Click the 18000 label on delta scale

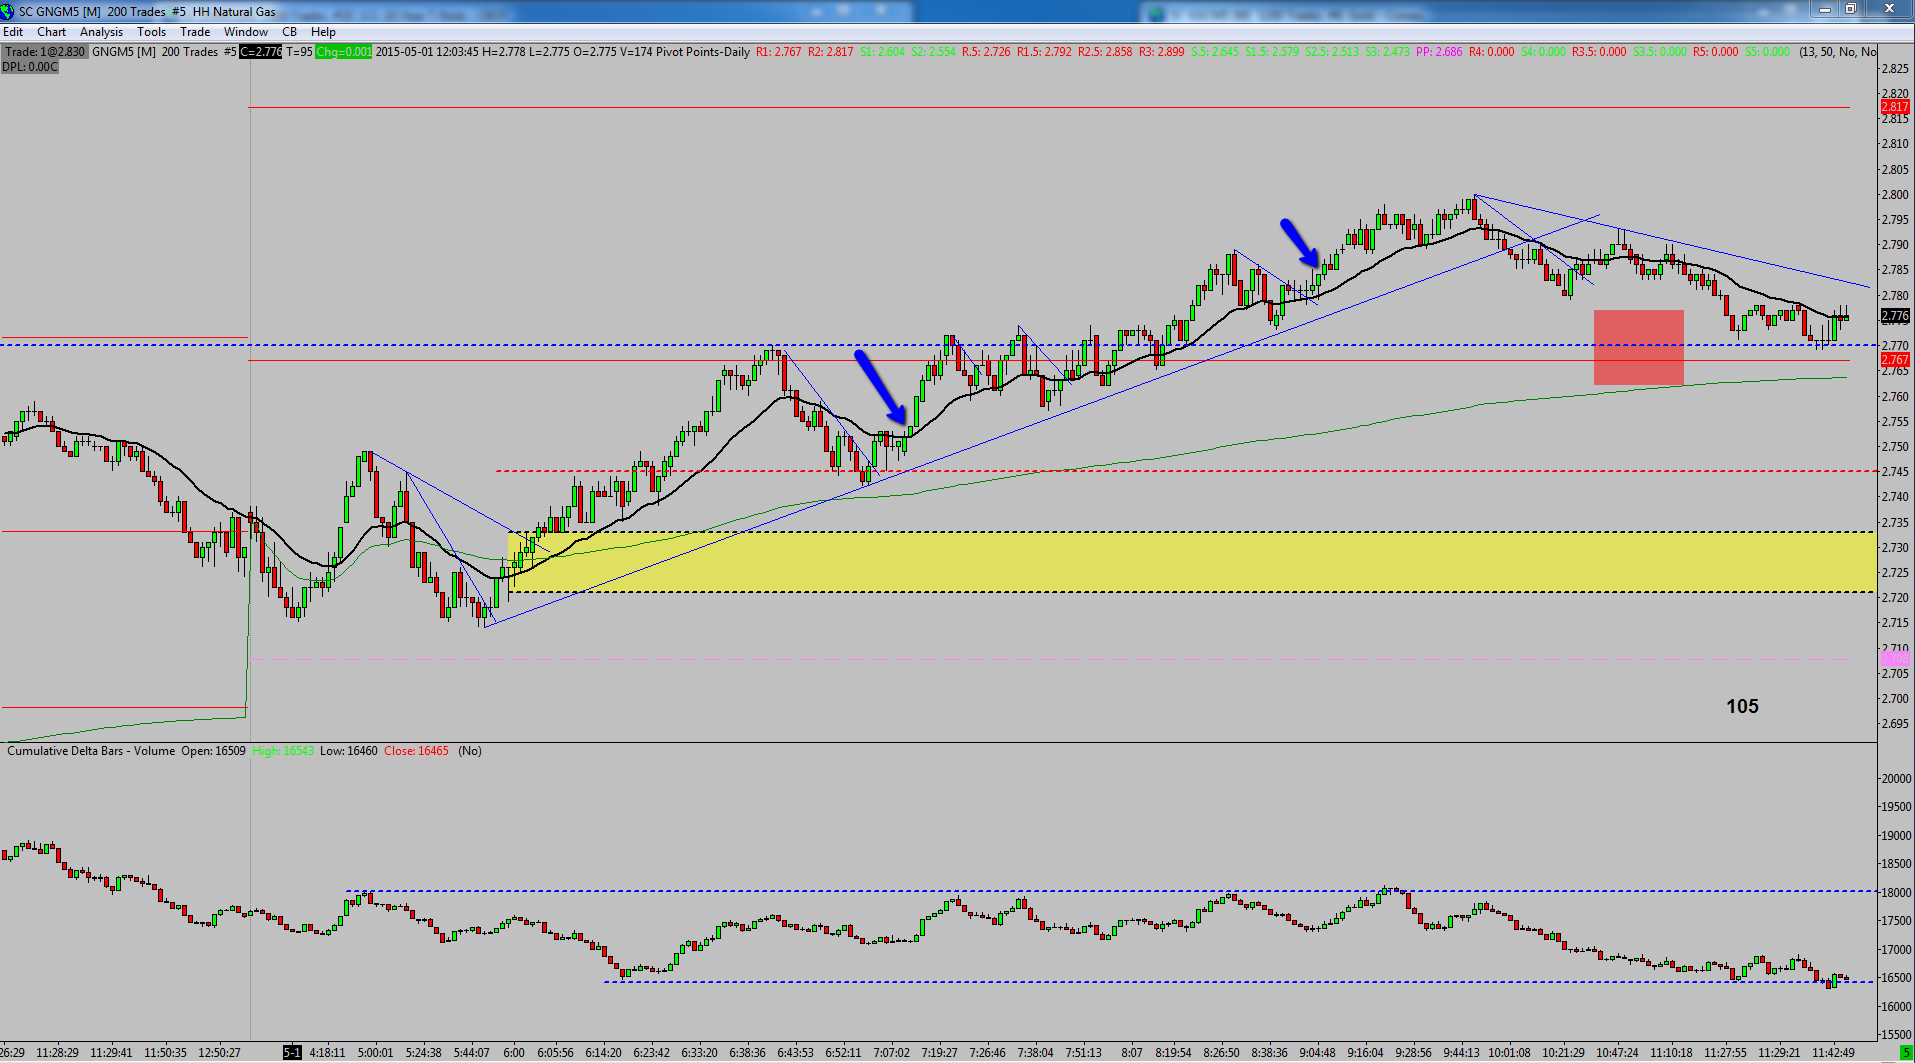click(x=1896, y=893)
